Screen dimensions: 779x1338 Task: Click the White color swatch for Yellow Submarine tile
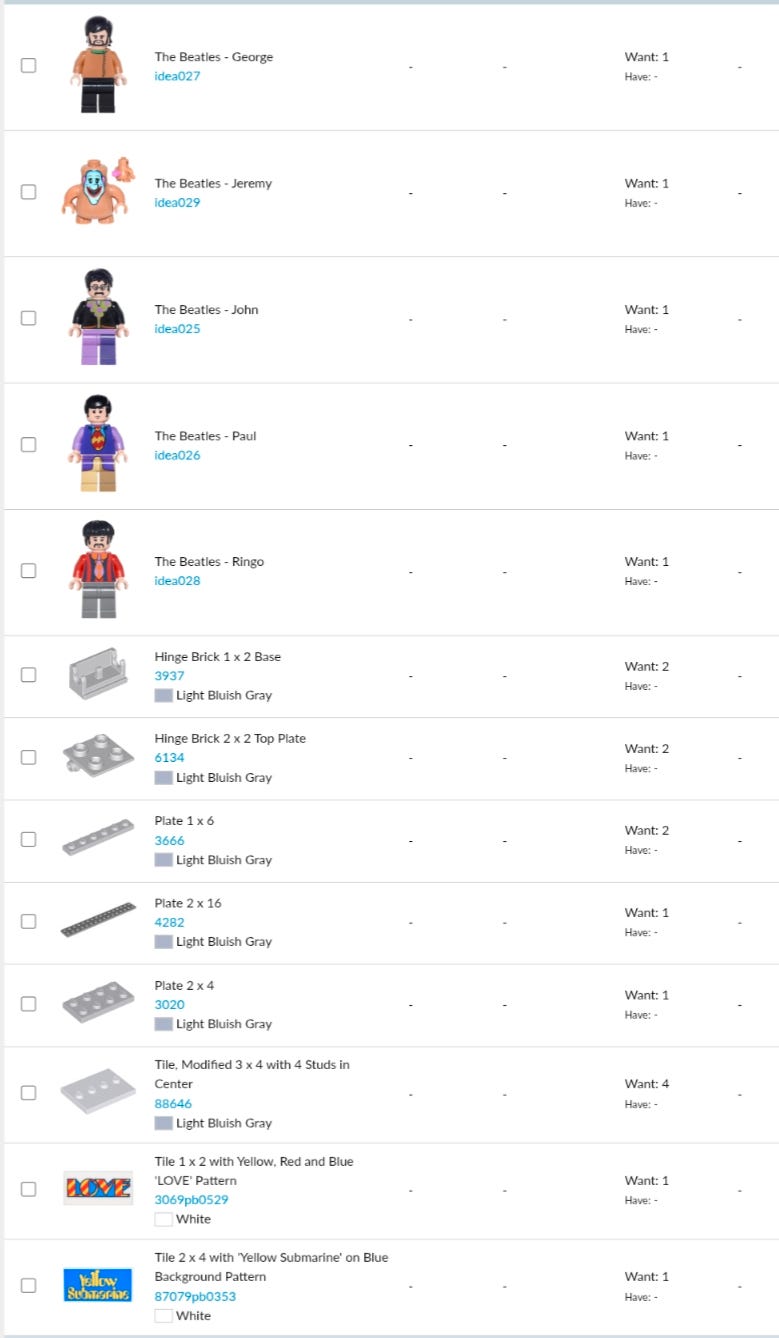coord(163,1316)
